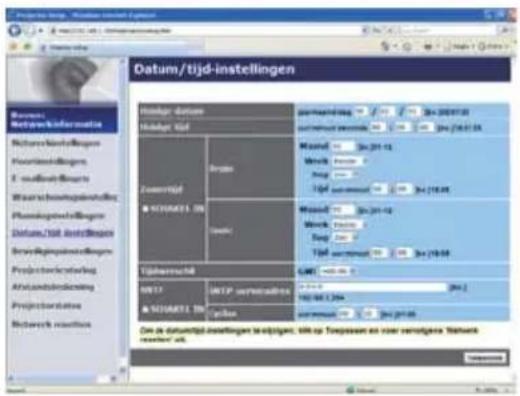This screenshot has height=396, width=520.
Task: Open Netwerkinstellingen in the sidebar
Action: coord(56,143)
